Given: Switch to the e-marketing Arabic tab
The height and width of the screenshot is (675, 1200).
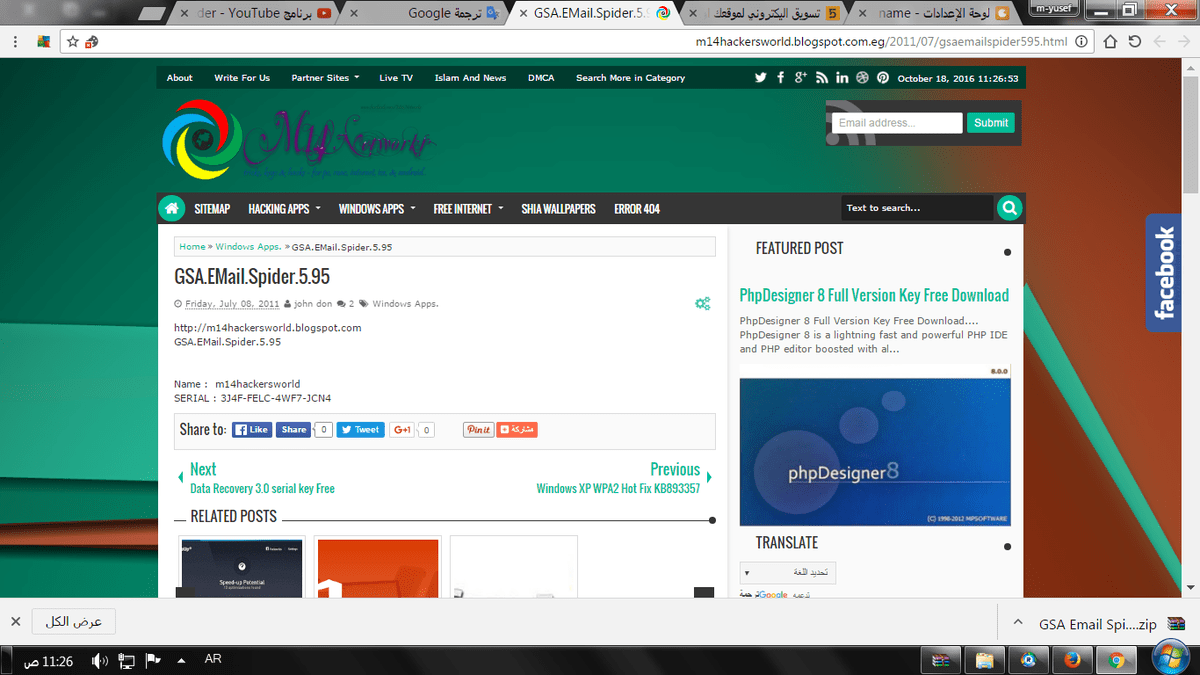Looking at the screenshot, I should coord(768,14).
